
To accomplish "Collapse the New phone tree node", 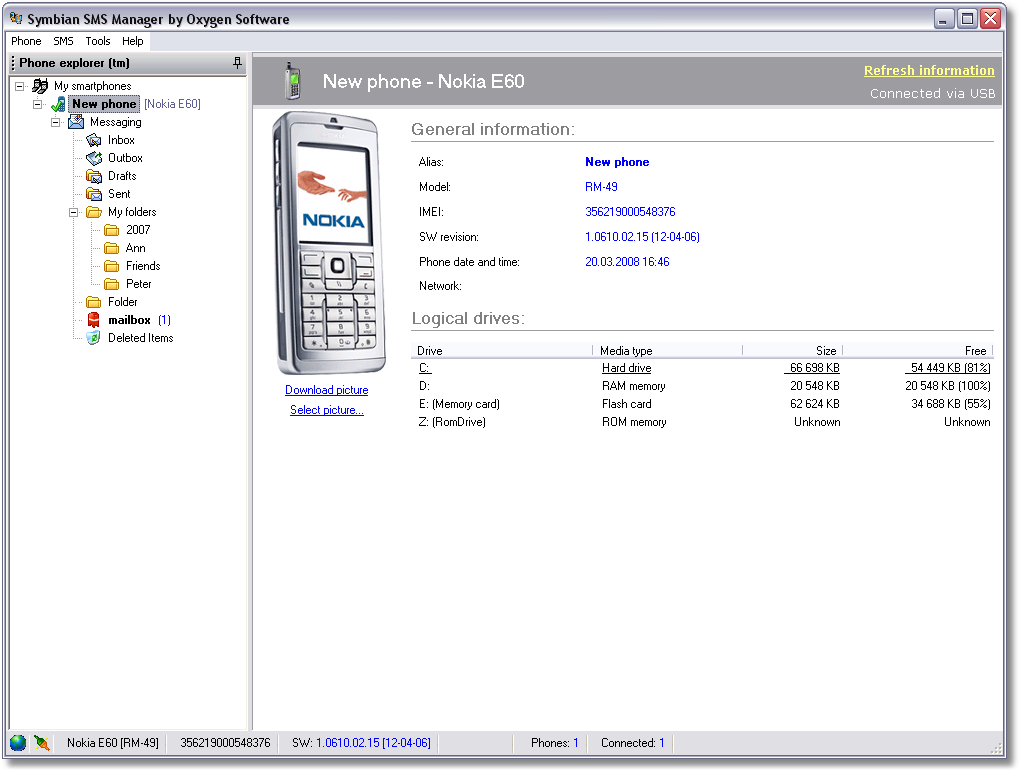I will click(x=38, y=104).
